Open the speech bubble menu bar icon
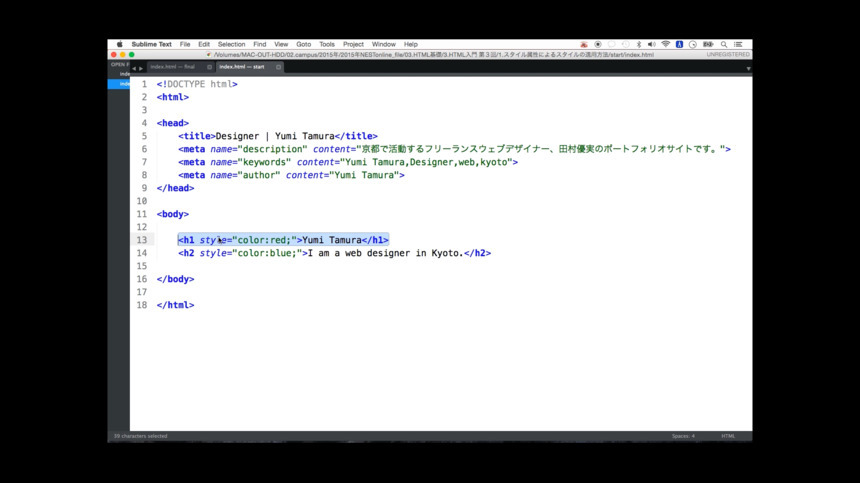The image size is (860, 483). click(612, 44)
